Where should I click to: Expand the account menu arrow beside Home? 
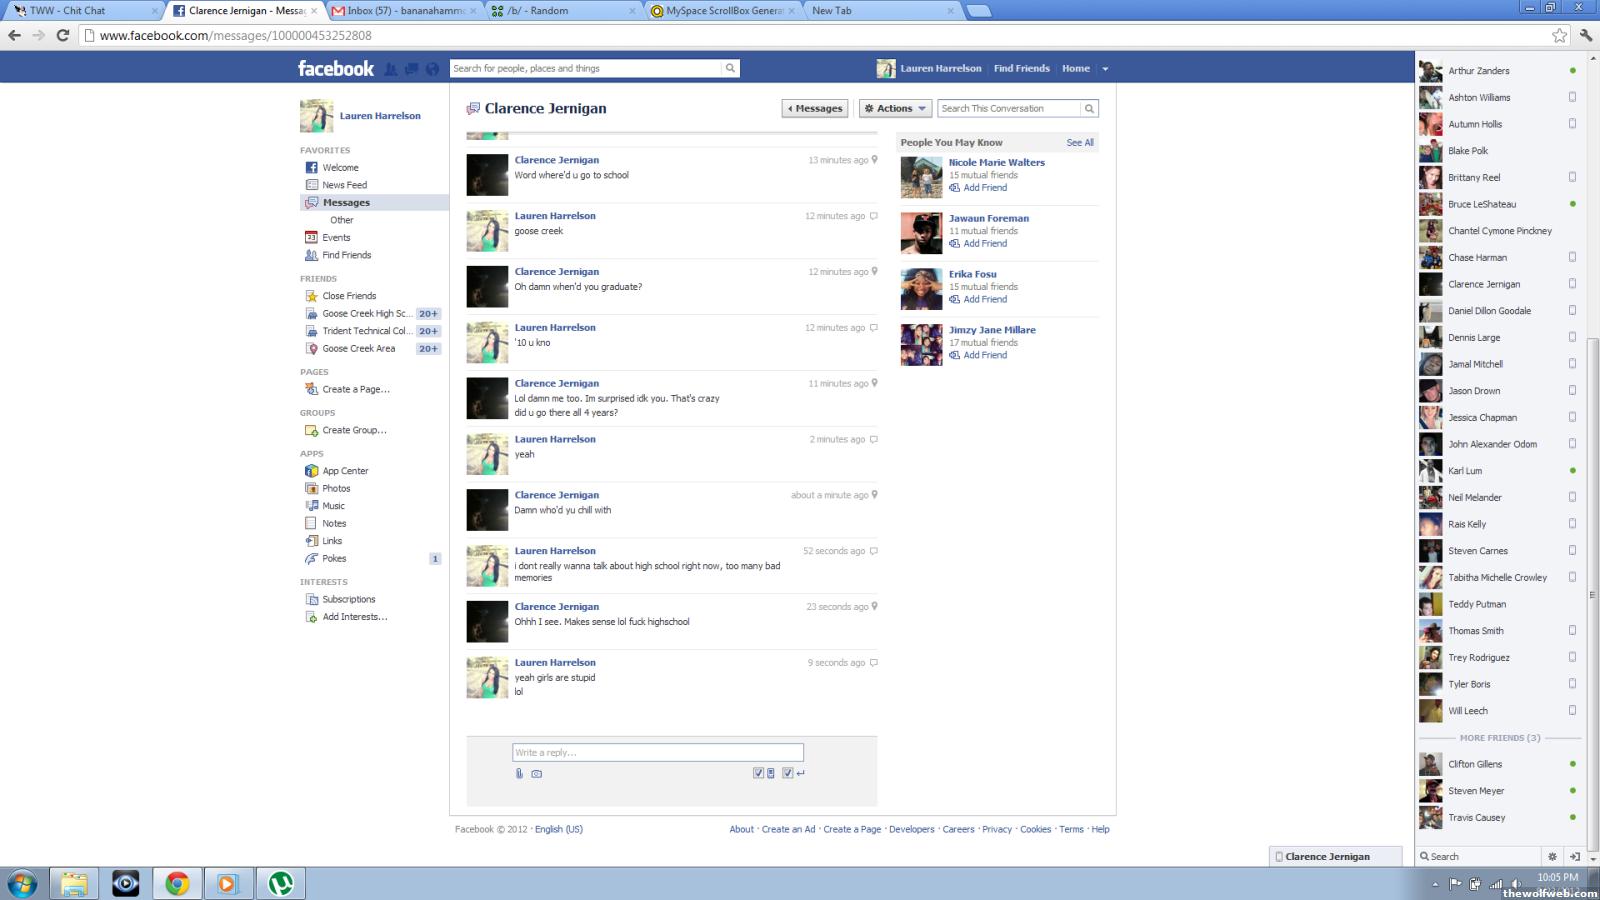coord(1105,69)
